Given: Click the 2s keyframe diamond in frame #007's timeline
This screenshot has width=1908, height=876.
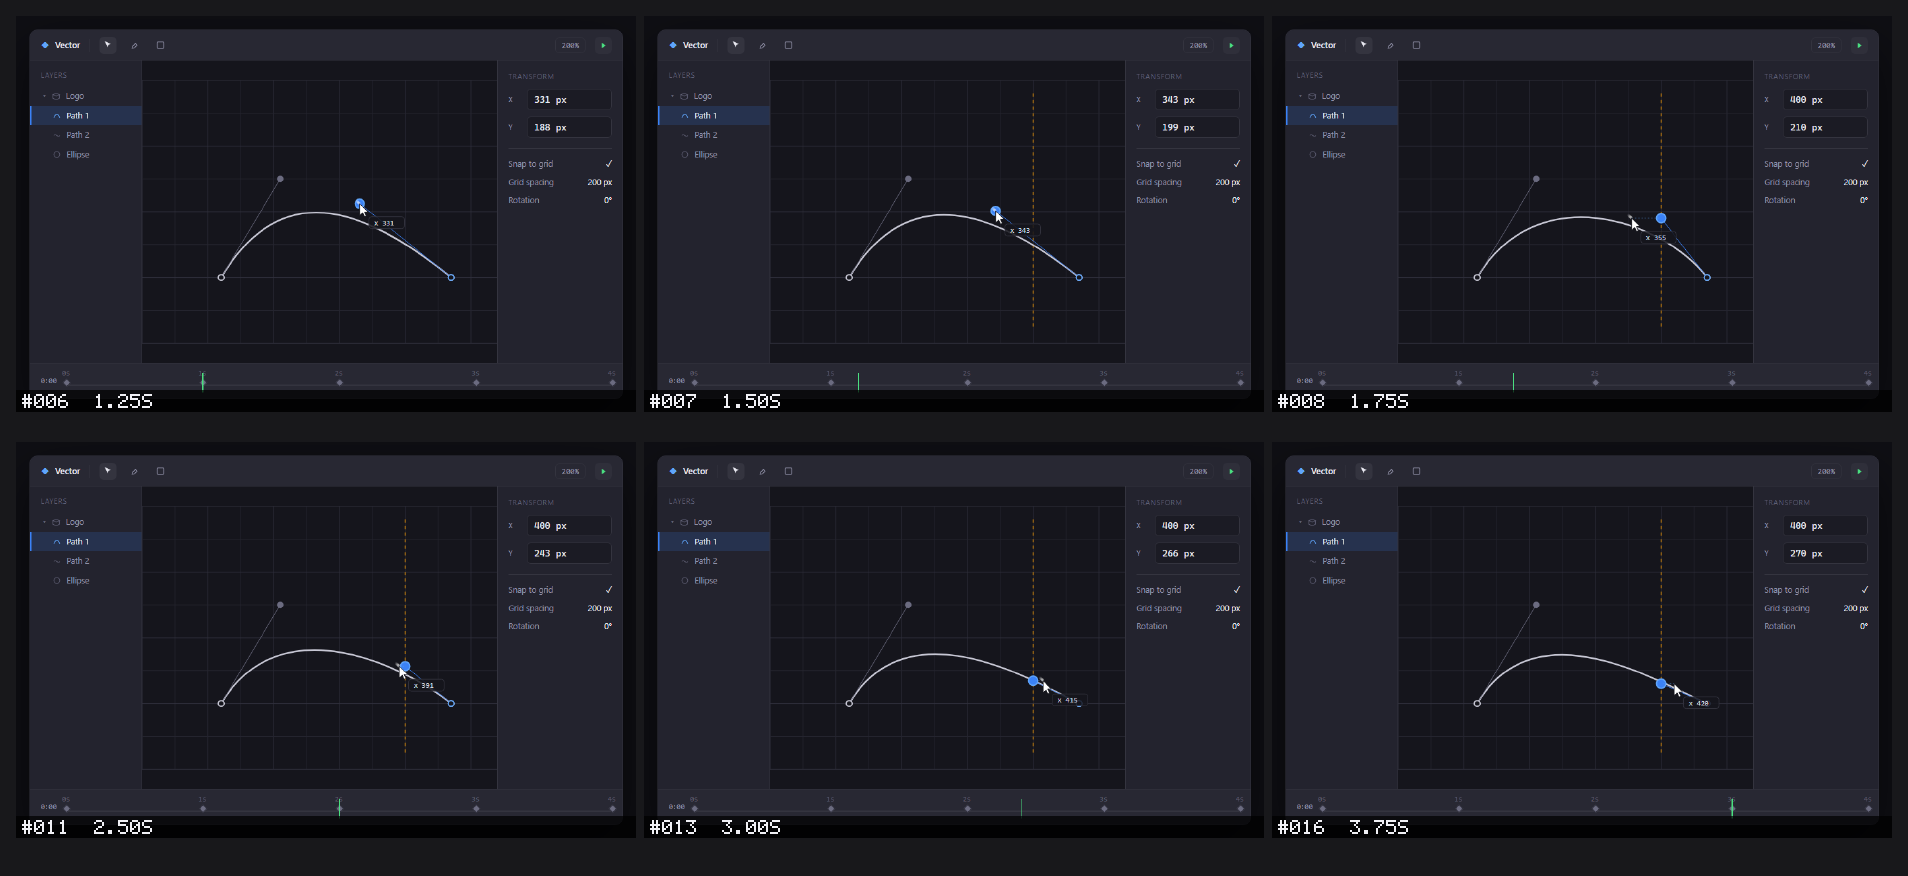Looking at the screenshot, I should tap(967, 382).
